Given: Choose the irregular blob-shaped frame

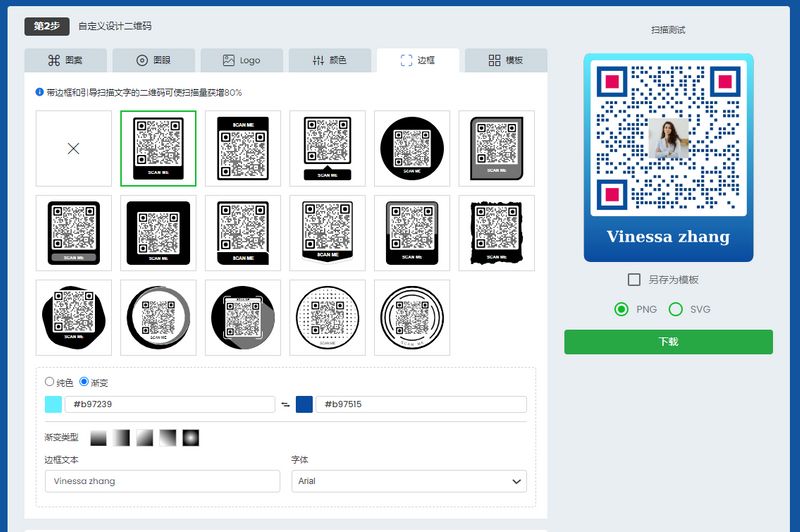Looking at the screenshot, I should coord(73,317).
